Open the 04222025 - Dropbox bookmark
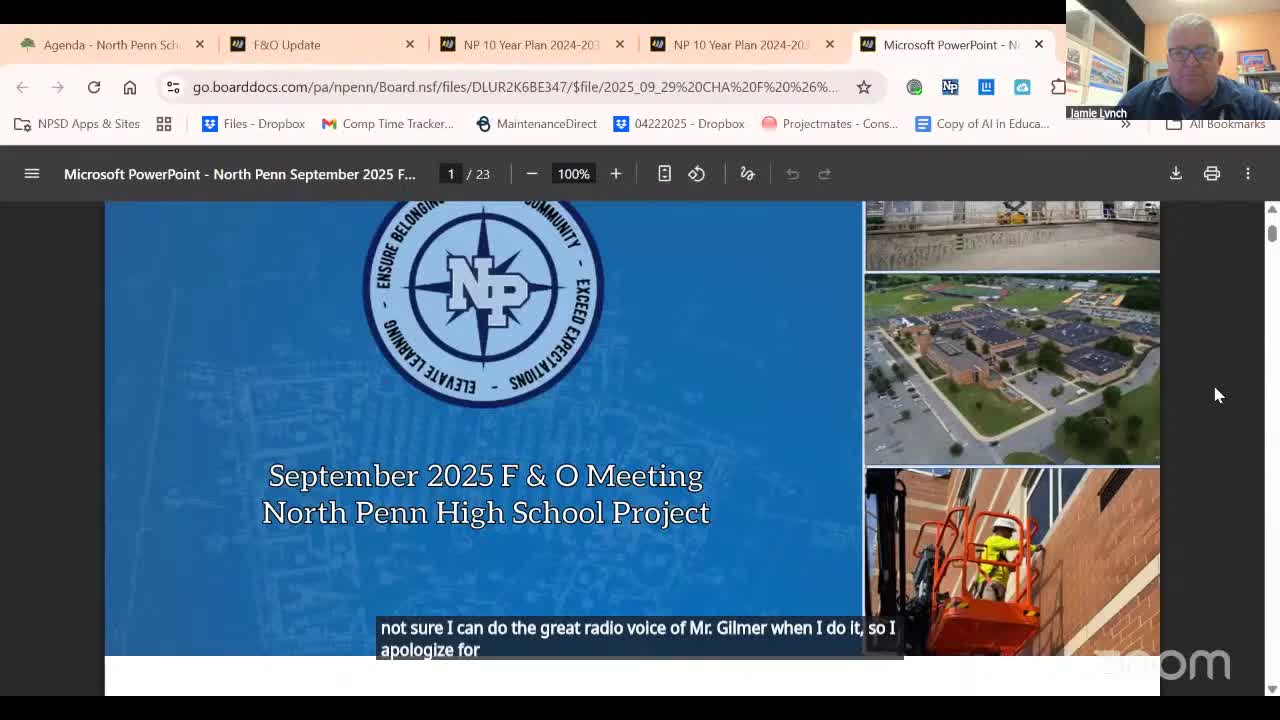Screen dimensions: 1280x720 (680, 124)
